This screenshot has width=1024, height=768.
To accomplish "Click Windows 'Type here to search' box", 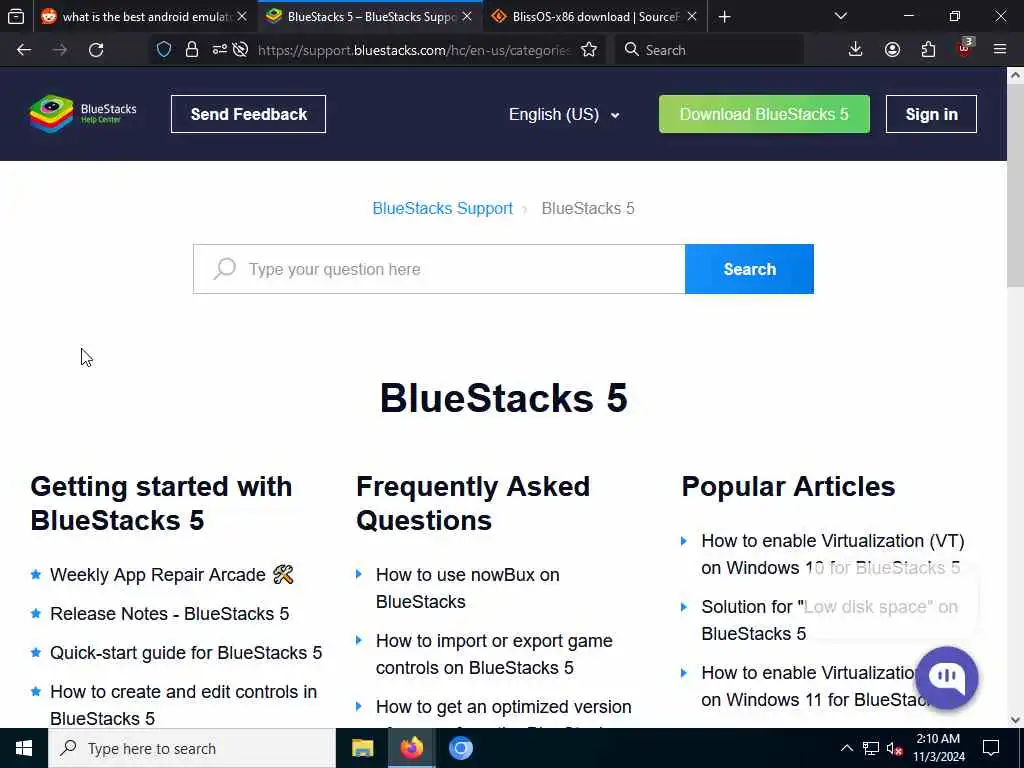I will tap(192, 748).
